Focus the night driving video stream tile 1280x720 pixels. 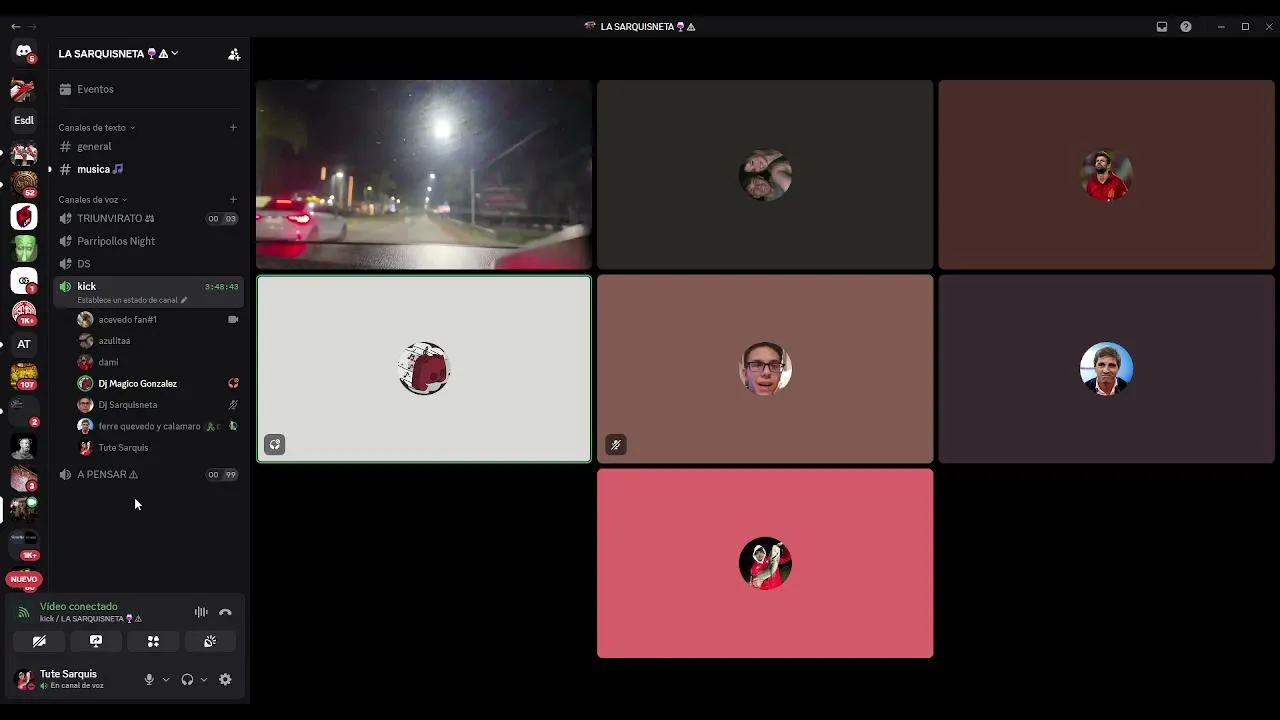(x=424, y=175)
